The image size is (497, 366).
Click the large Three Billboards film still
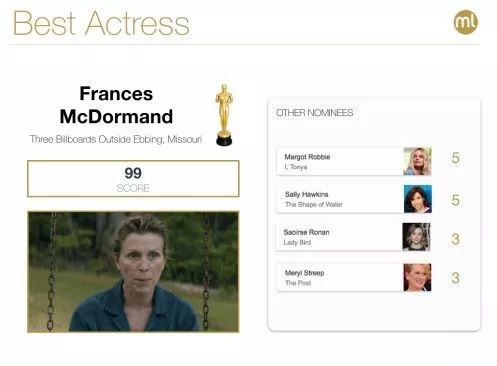(x=133, y=272)
